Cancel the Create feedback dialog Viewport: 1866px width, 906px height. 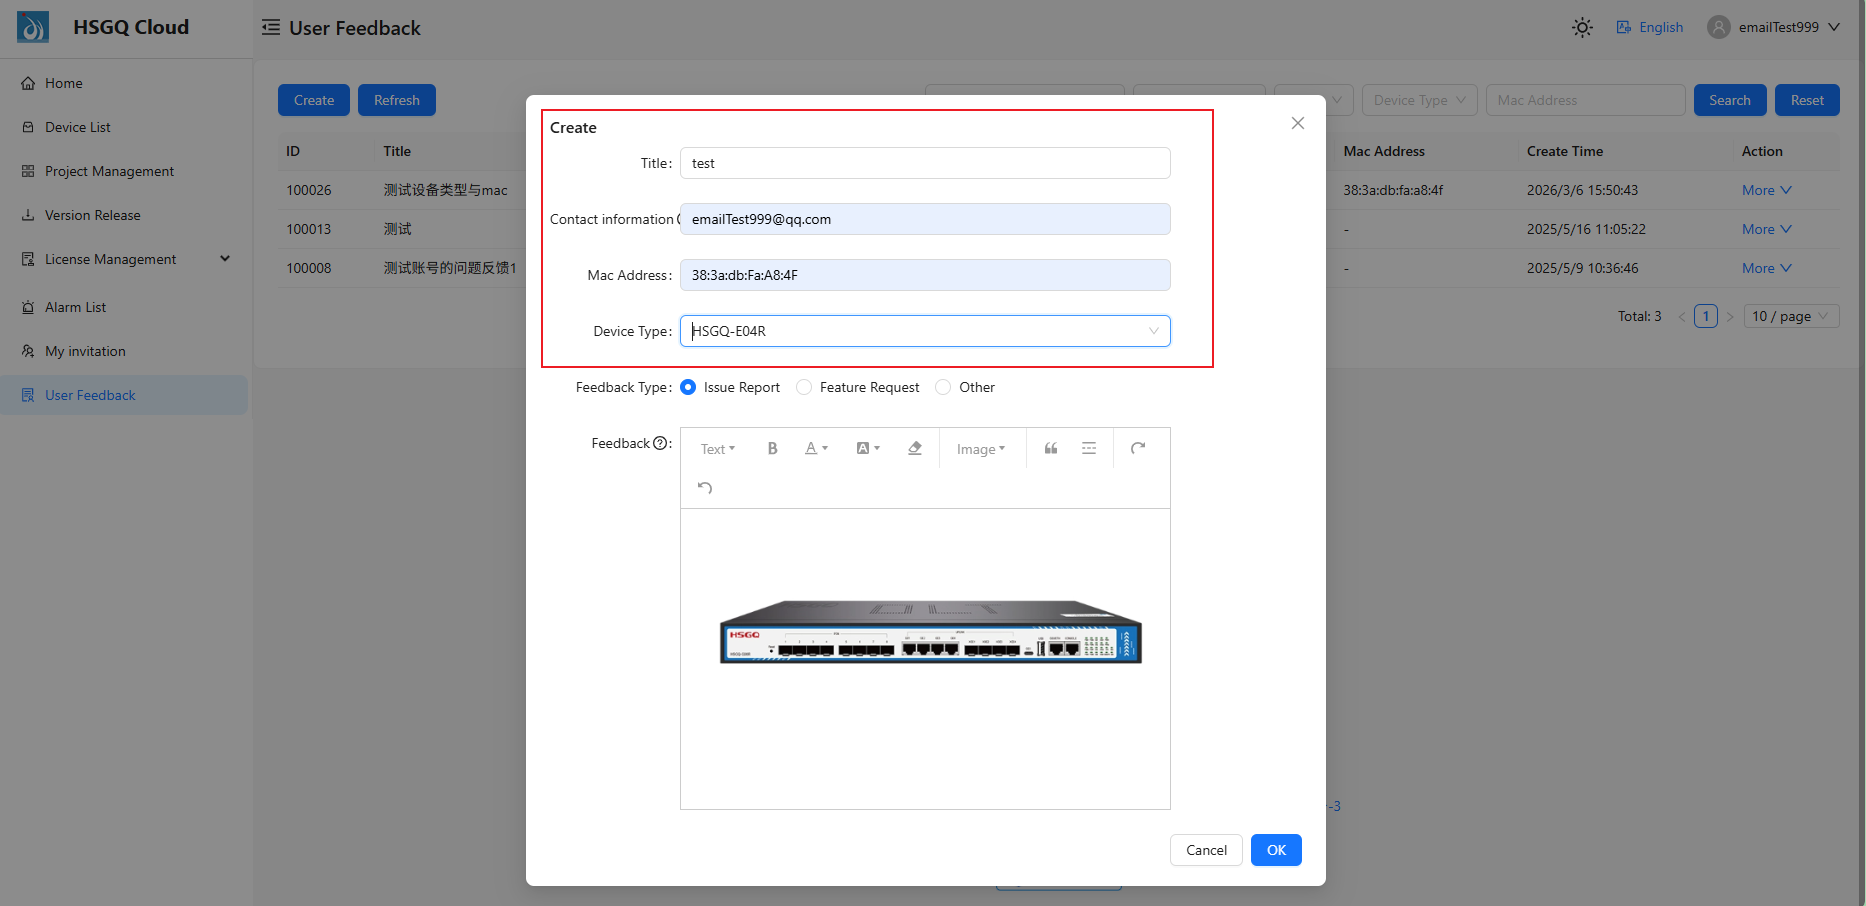(x=1206, y=850)
